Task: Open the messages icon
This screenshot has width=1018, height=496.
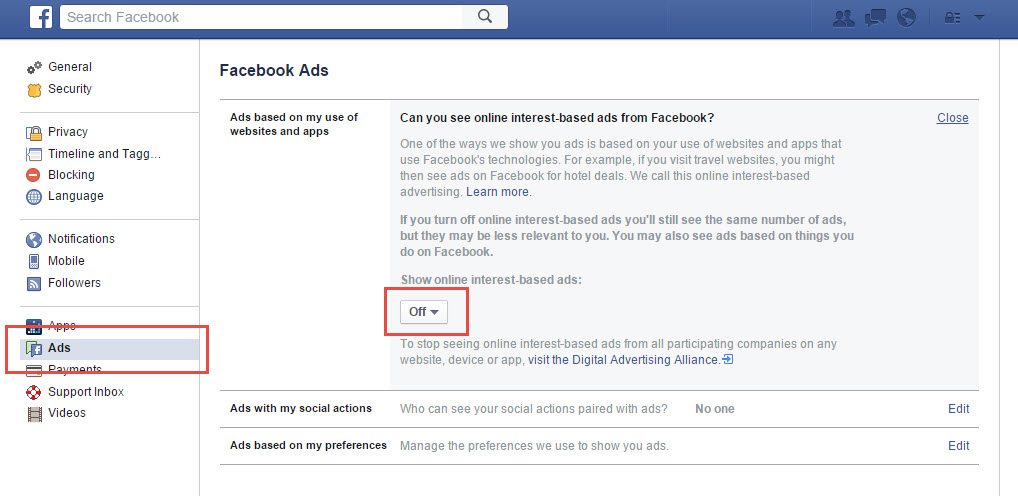Action: [875, 17]
